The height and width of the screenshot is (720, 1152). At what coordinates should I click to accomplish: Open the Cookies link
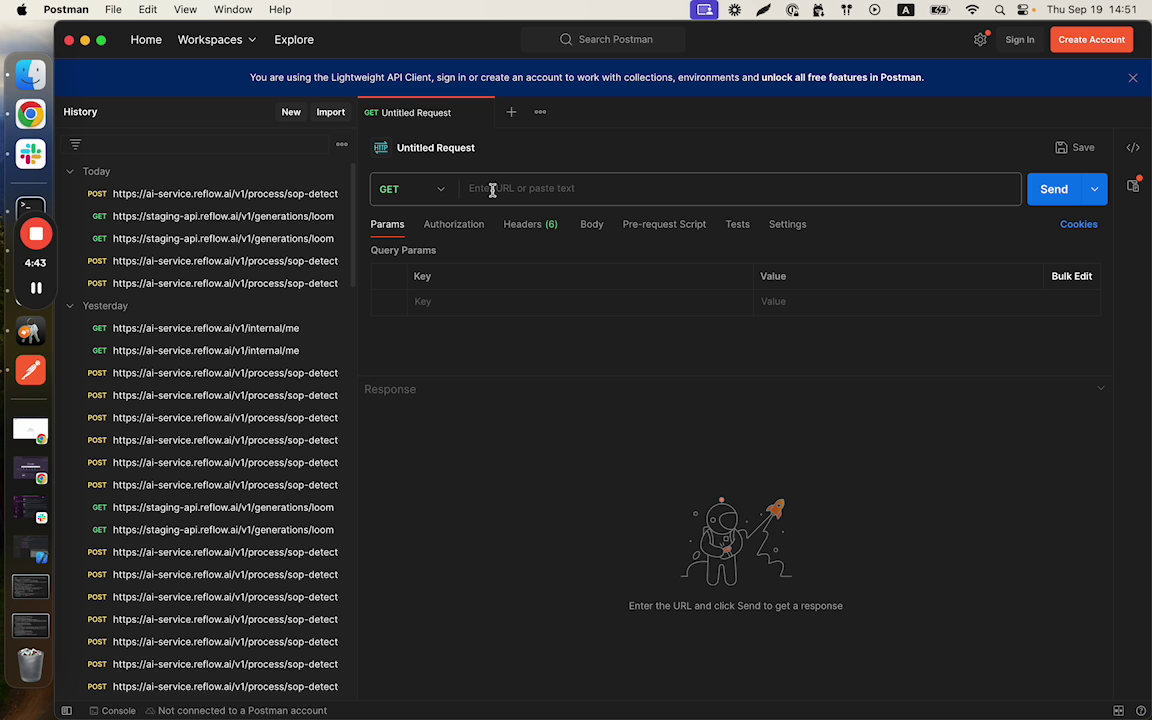[1078, 224]
